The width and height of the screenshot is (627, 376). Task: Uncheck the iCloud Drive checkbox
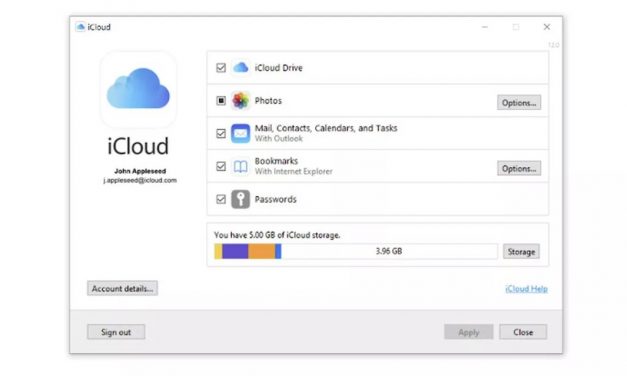pos(221,68)
